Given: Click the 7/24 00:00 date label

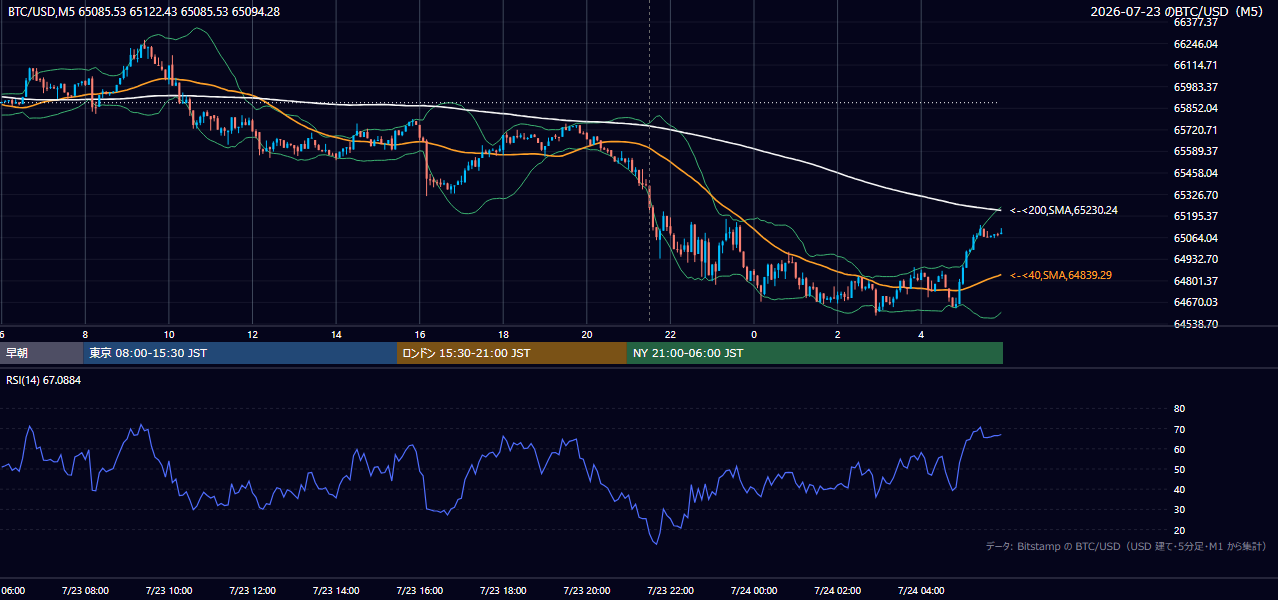Looking at the screenshot, I should point(753,591).
